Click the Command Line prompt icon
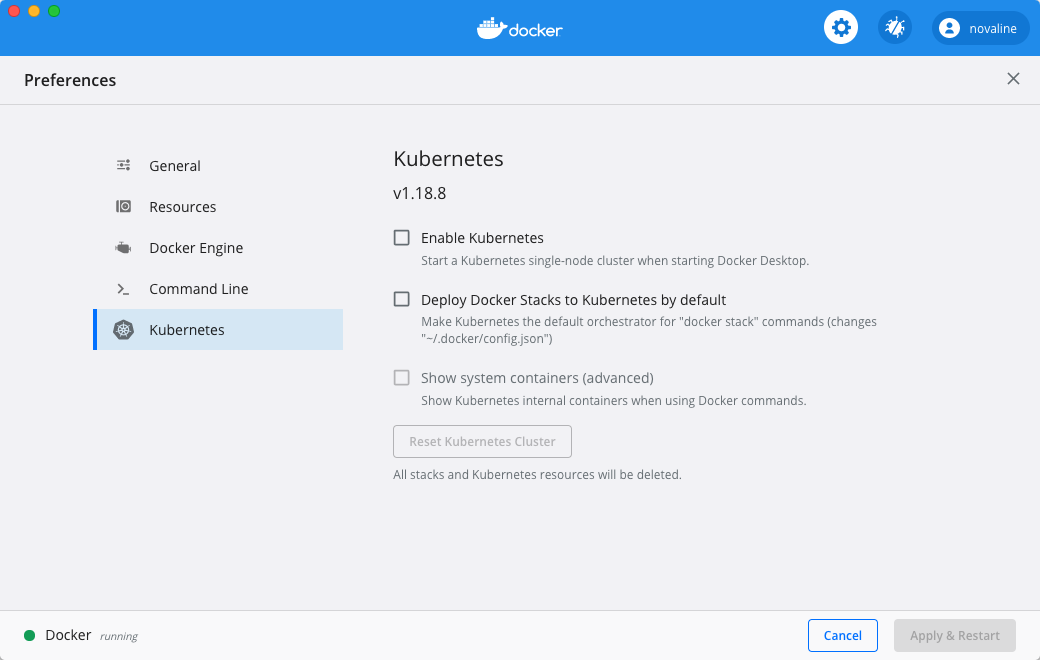The width and height of the screenshot is (1040, 660). (x=123, y=289)
